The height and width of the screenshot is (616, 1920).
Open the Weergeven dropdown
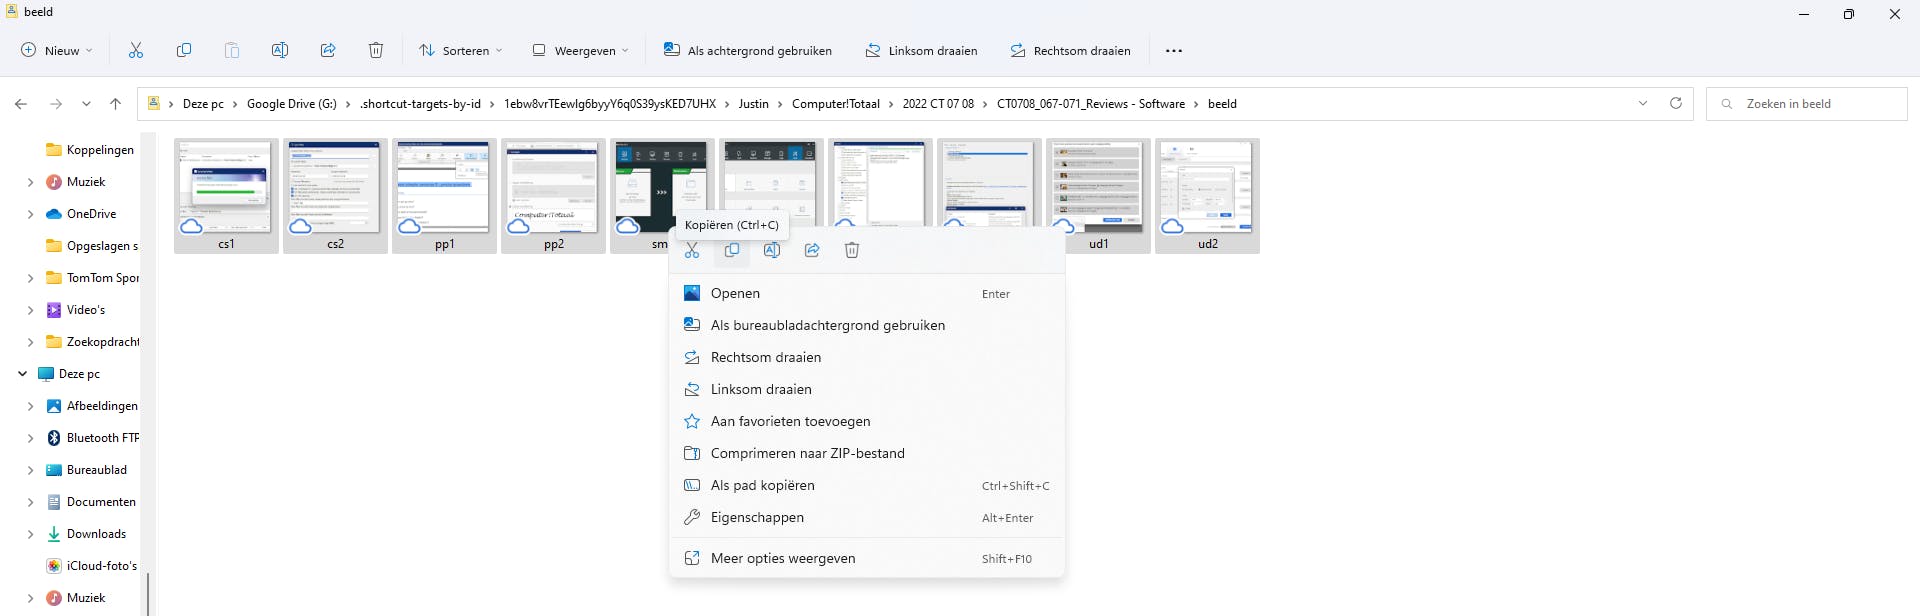point(581,50)
